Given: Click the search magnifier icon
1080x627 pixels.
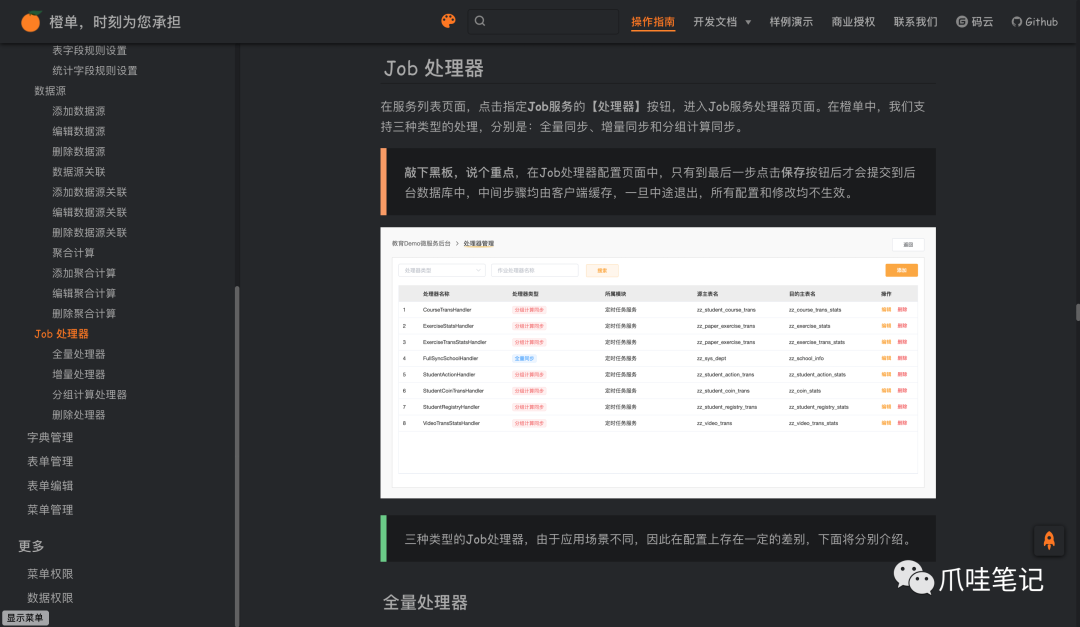Looking at the screenshot, I should click(480, 21).
